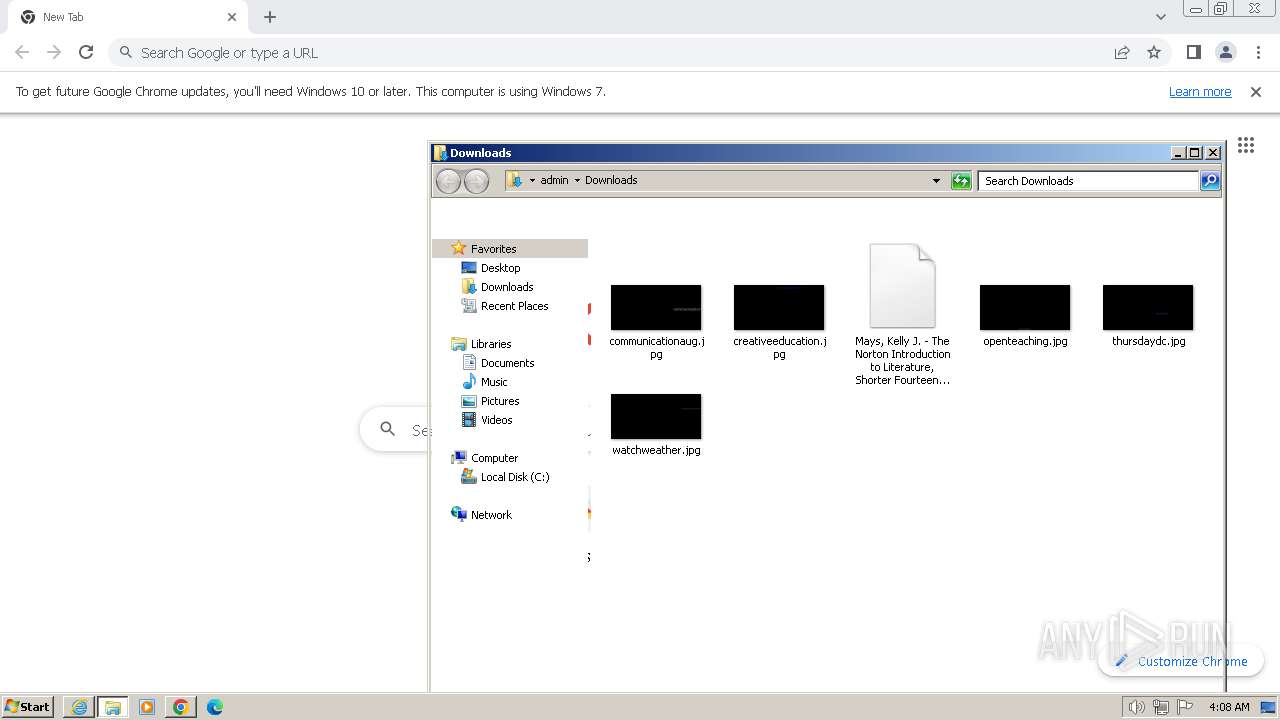Click the Learn more link

click(1200, 91)
